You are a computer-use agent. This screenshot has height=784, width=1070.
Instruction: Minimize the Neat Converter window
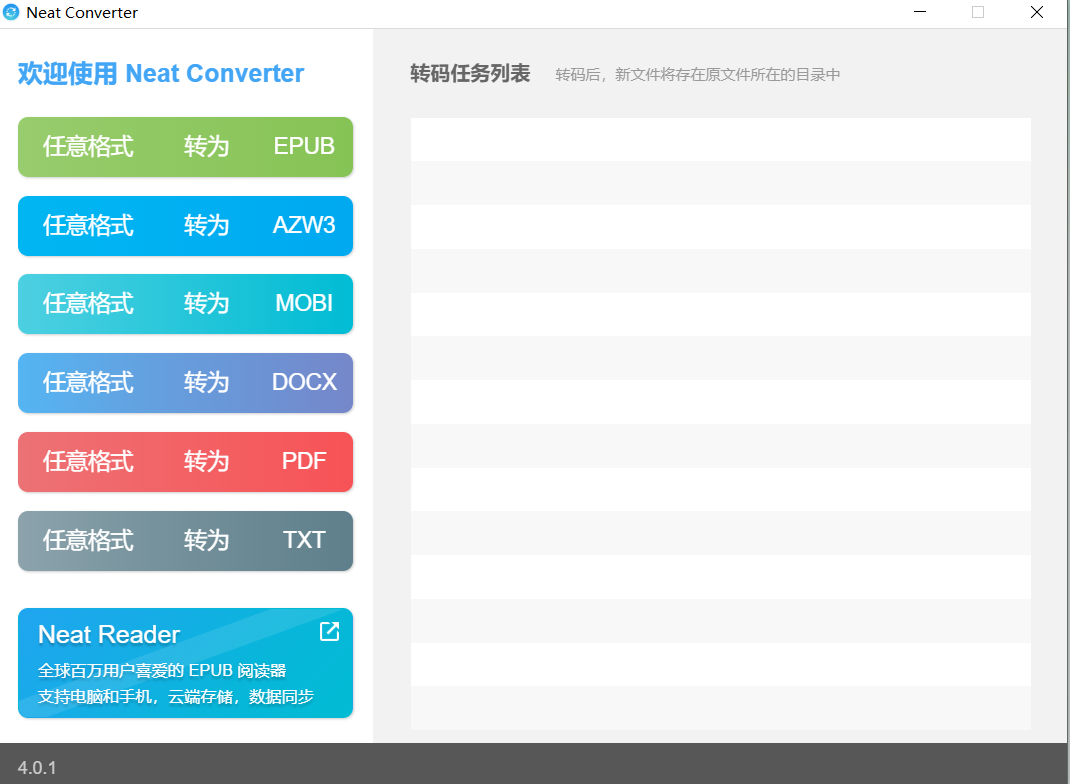pyautogui.click(x=920, y=12)
